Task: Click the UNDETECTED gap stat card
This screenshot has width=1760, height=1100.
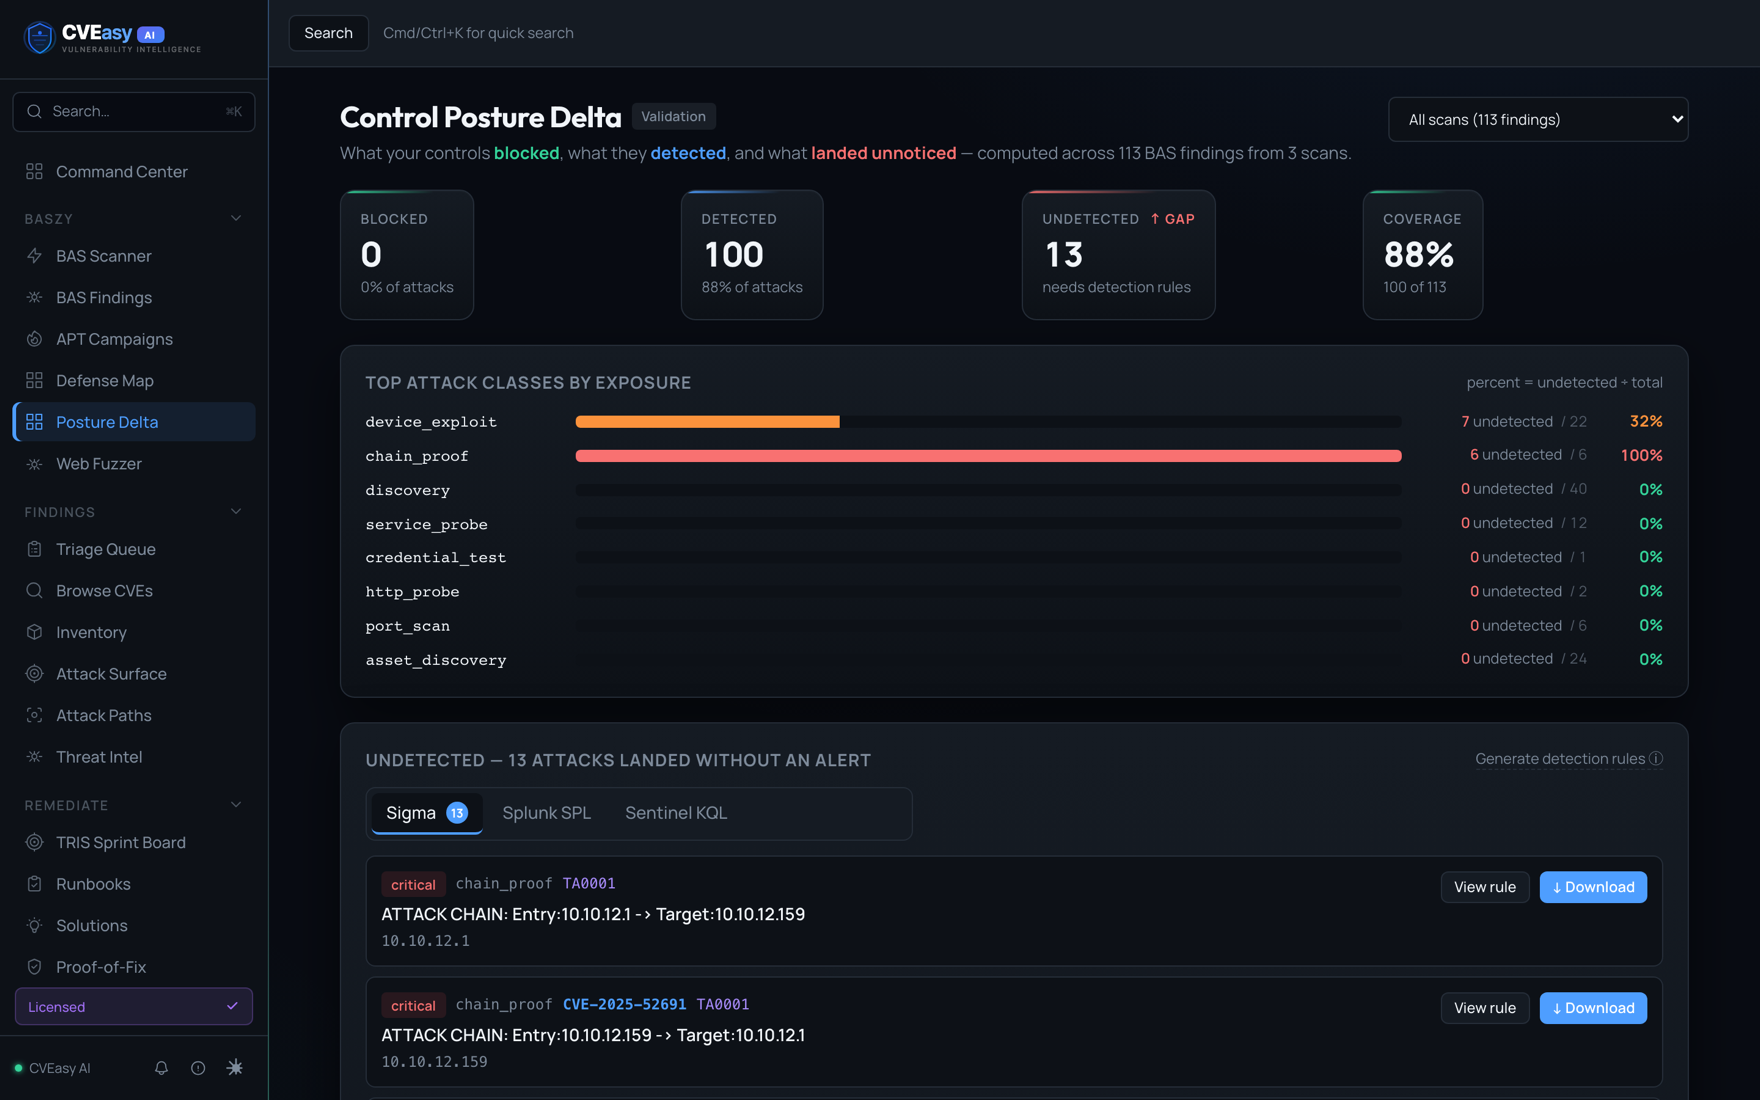Action: tap(1118, 255)
